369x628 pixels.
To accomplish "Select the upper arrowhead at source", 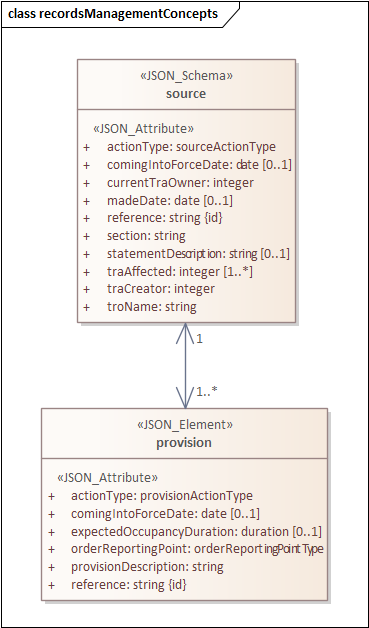I will point(185,333).
